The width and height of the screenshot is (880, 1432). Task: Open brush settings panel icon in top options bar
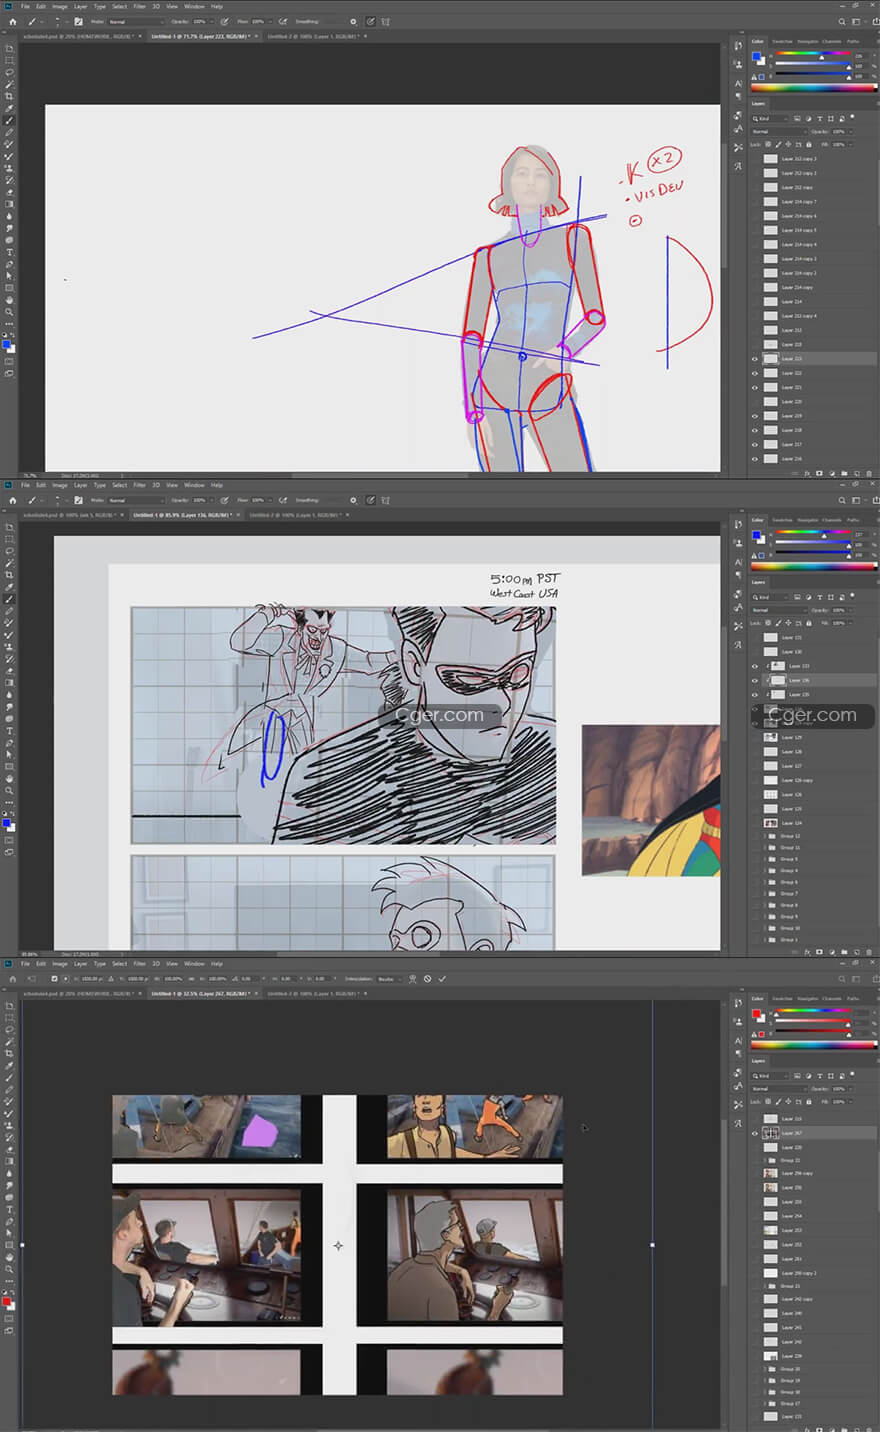[78, 21]
